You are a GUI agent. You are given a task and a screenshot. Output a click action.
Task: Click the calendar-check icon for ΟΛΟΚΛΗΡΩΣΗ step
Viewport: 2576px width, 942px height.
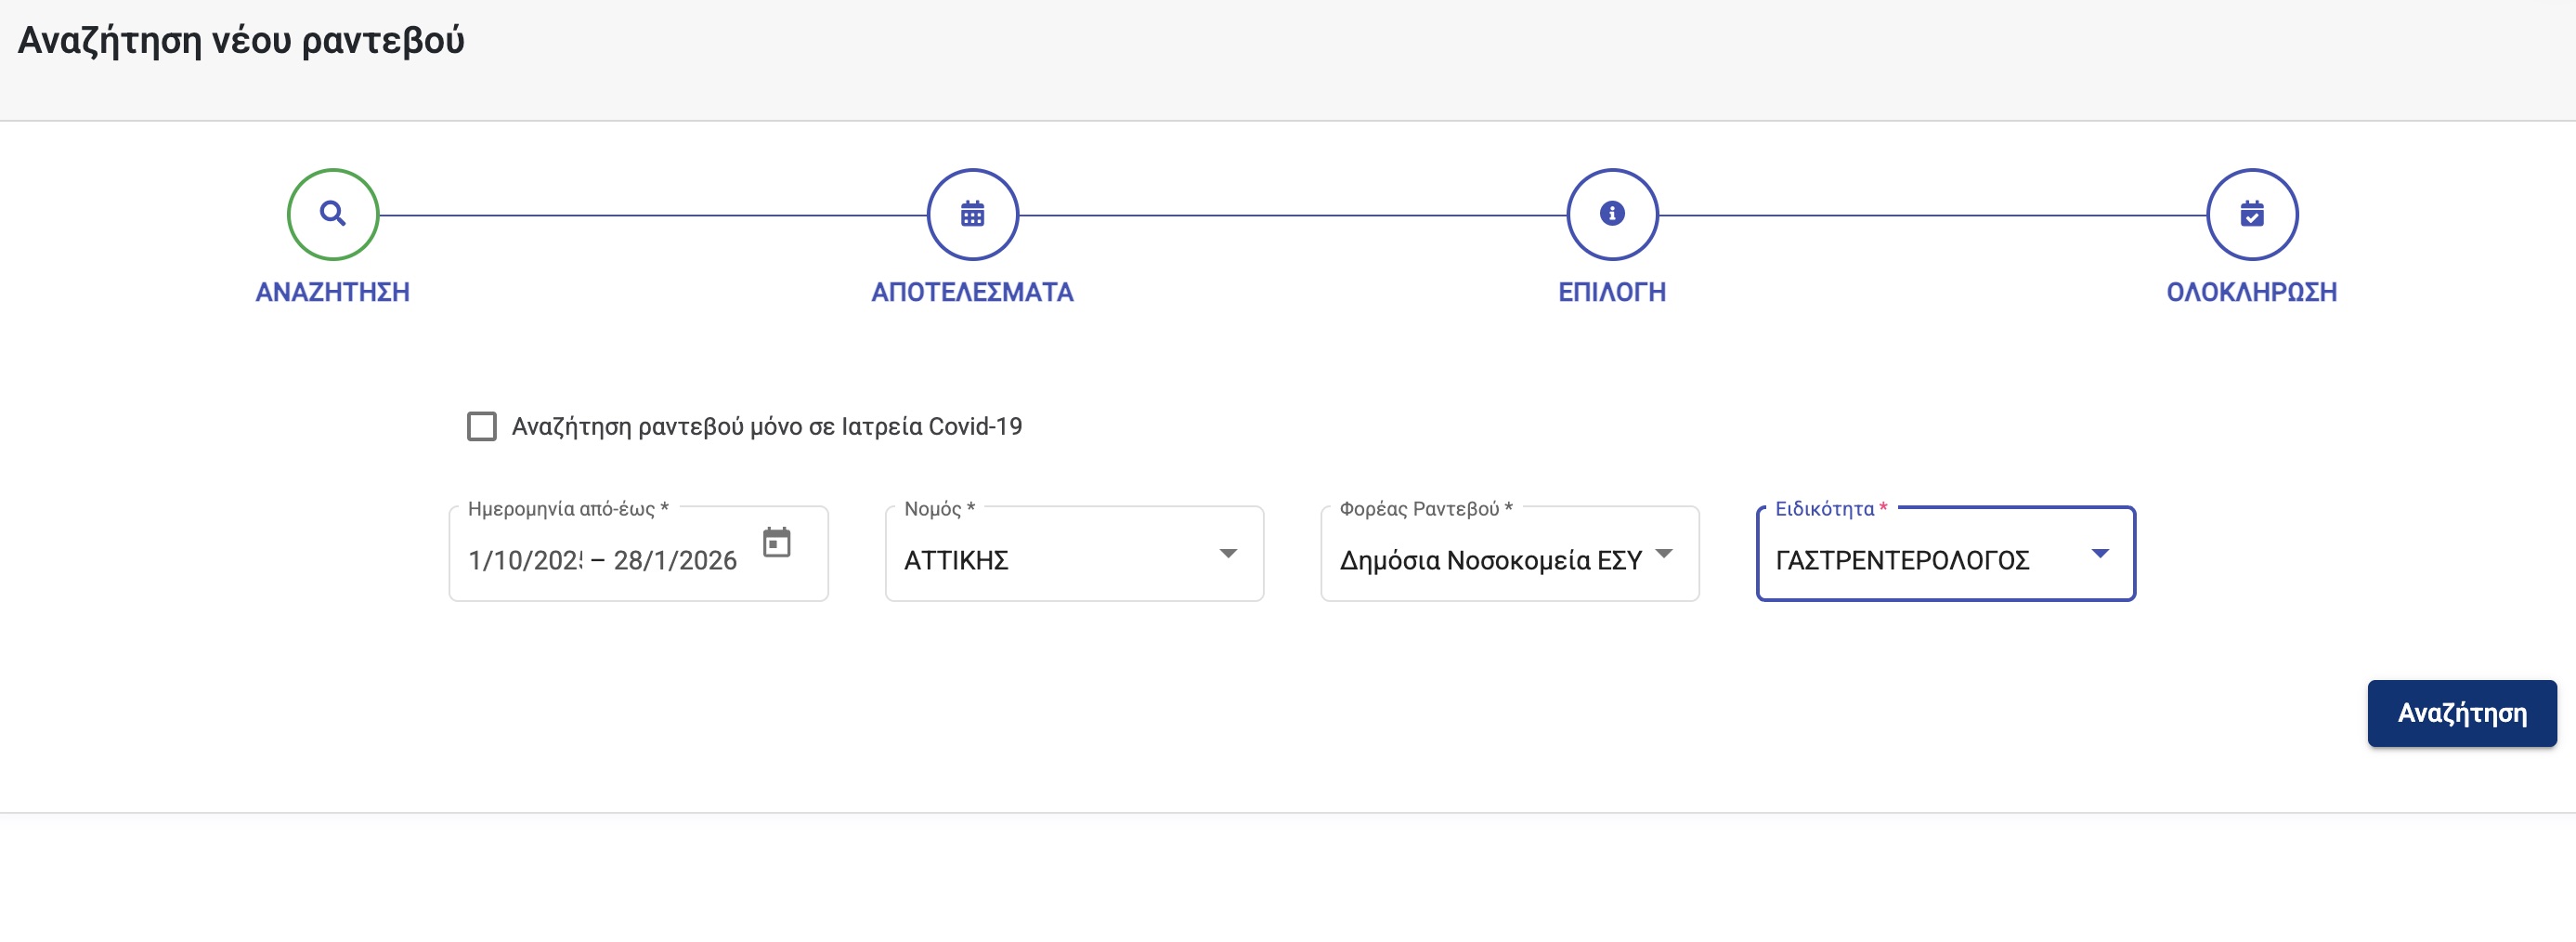pos(2251,214)
